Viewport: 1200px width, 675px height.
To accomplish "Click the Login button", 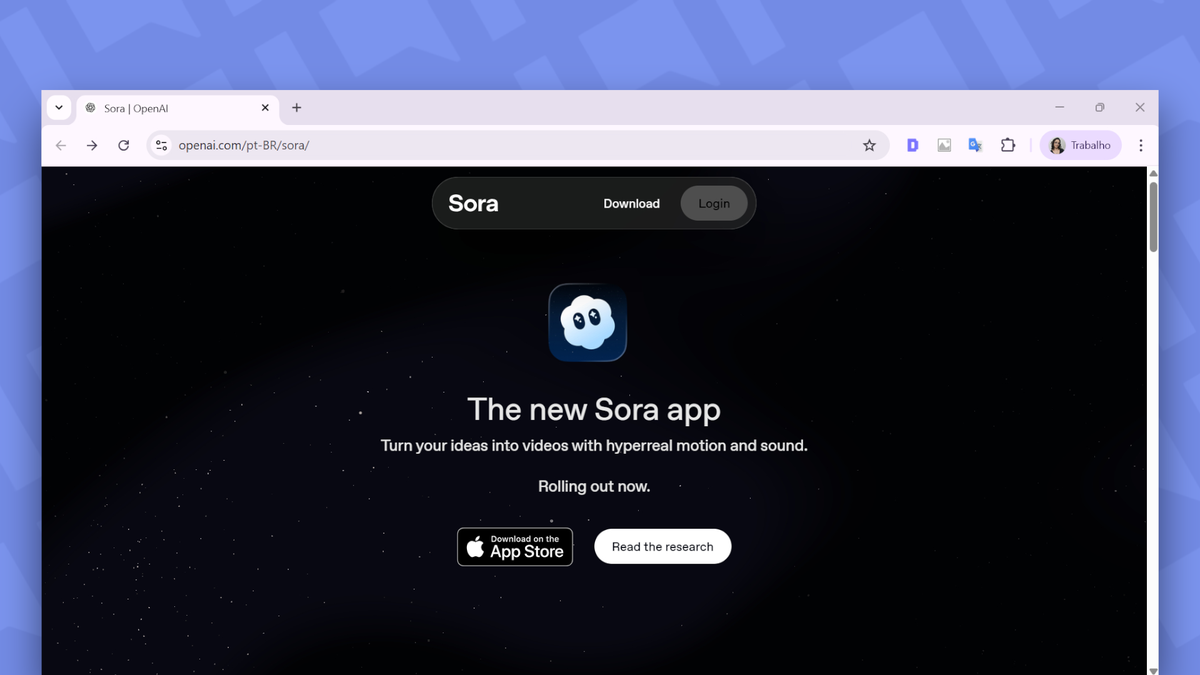I will coord(714,203).
